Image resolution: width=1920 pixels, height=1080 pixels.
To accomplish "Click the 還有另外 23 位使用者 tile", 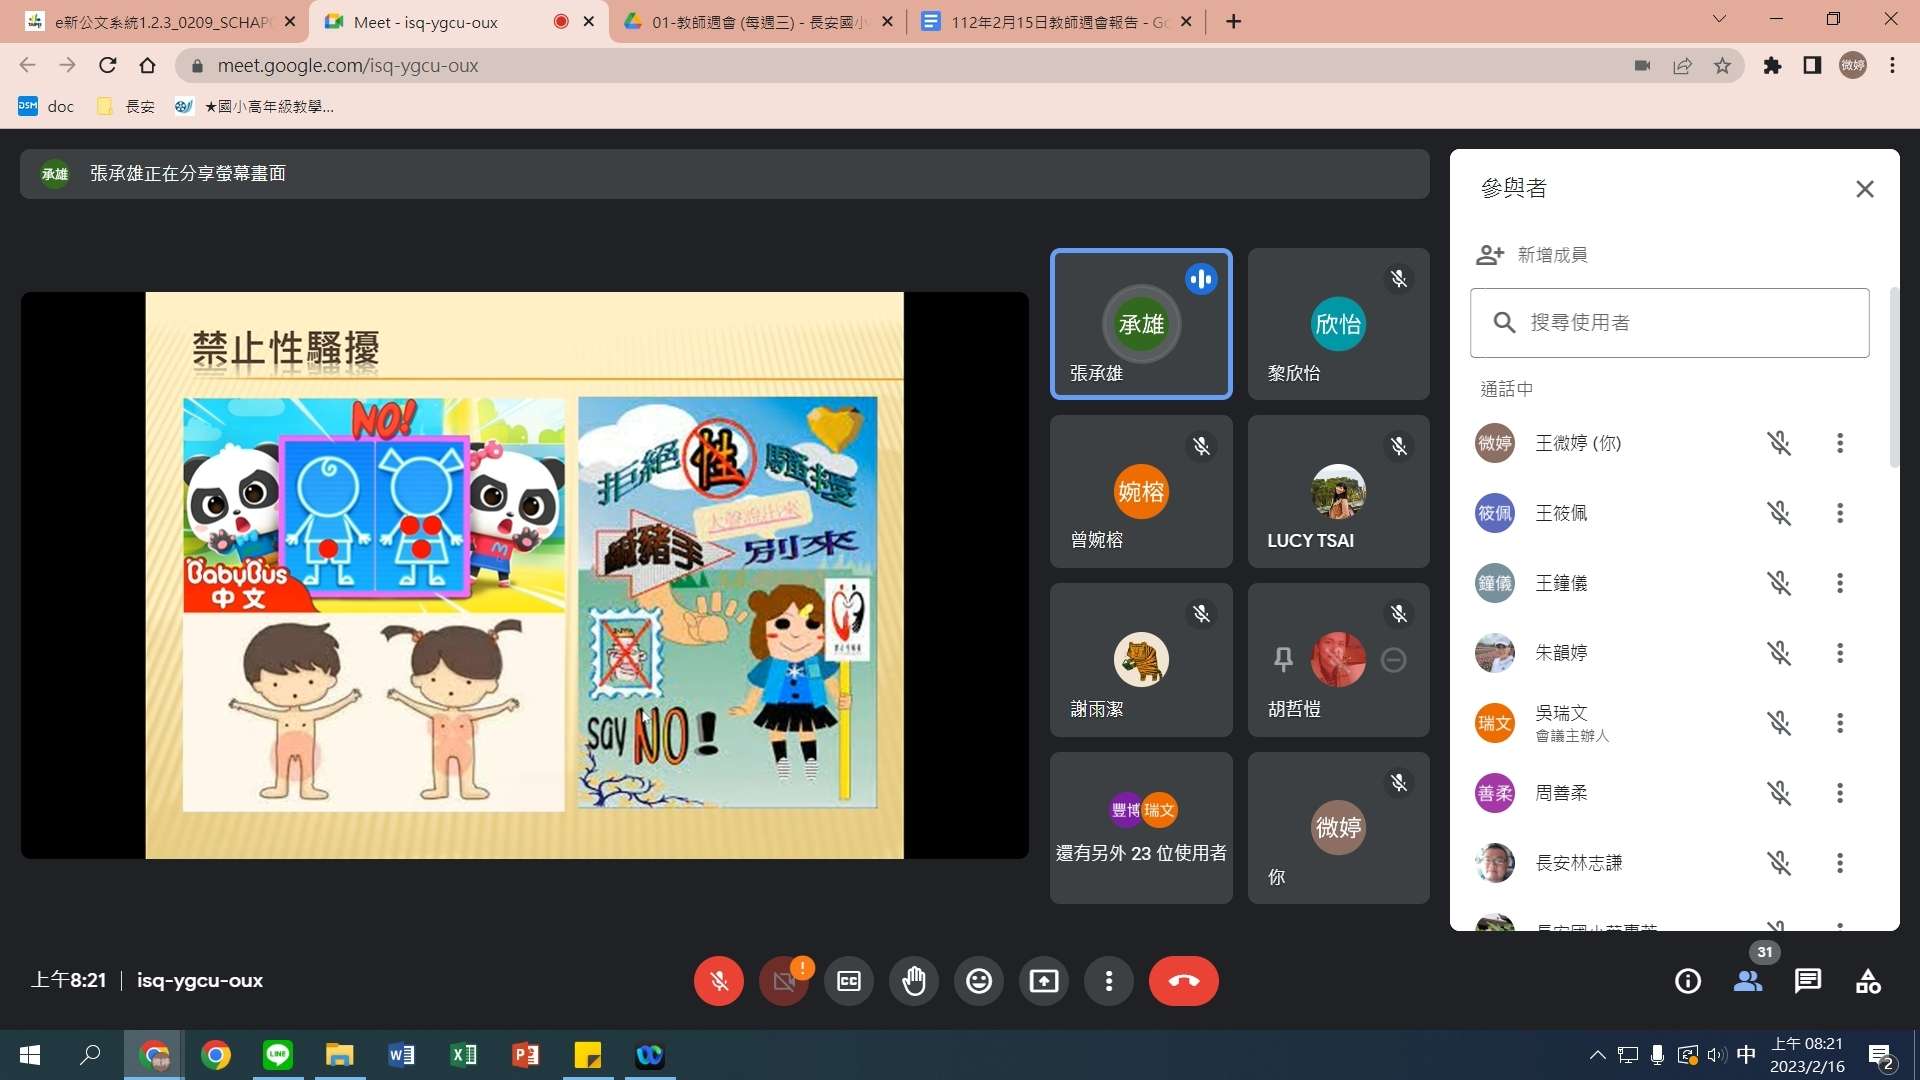I will click(1140, 828).
